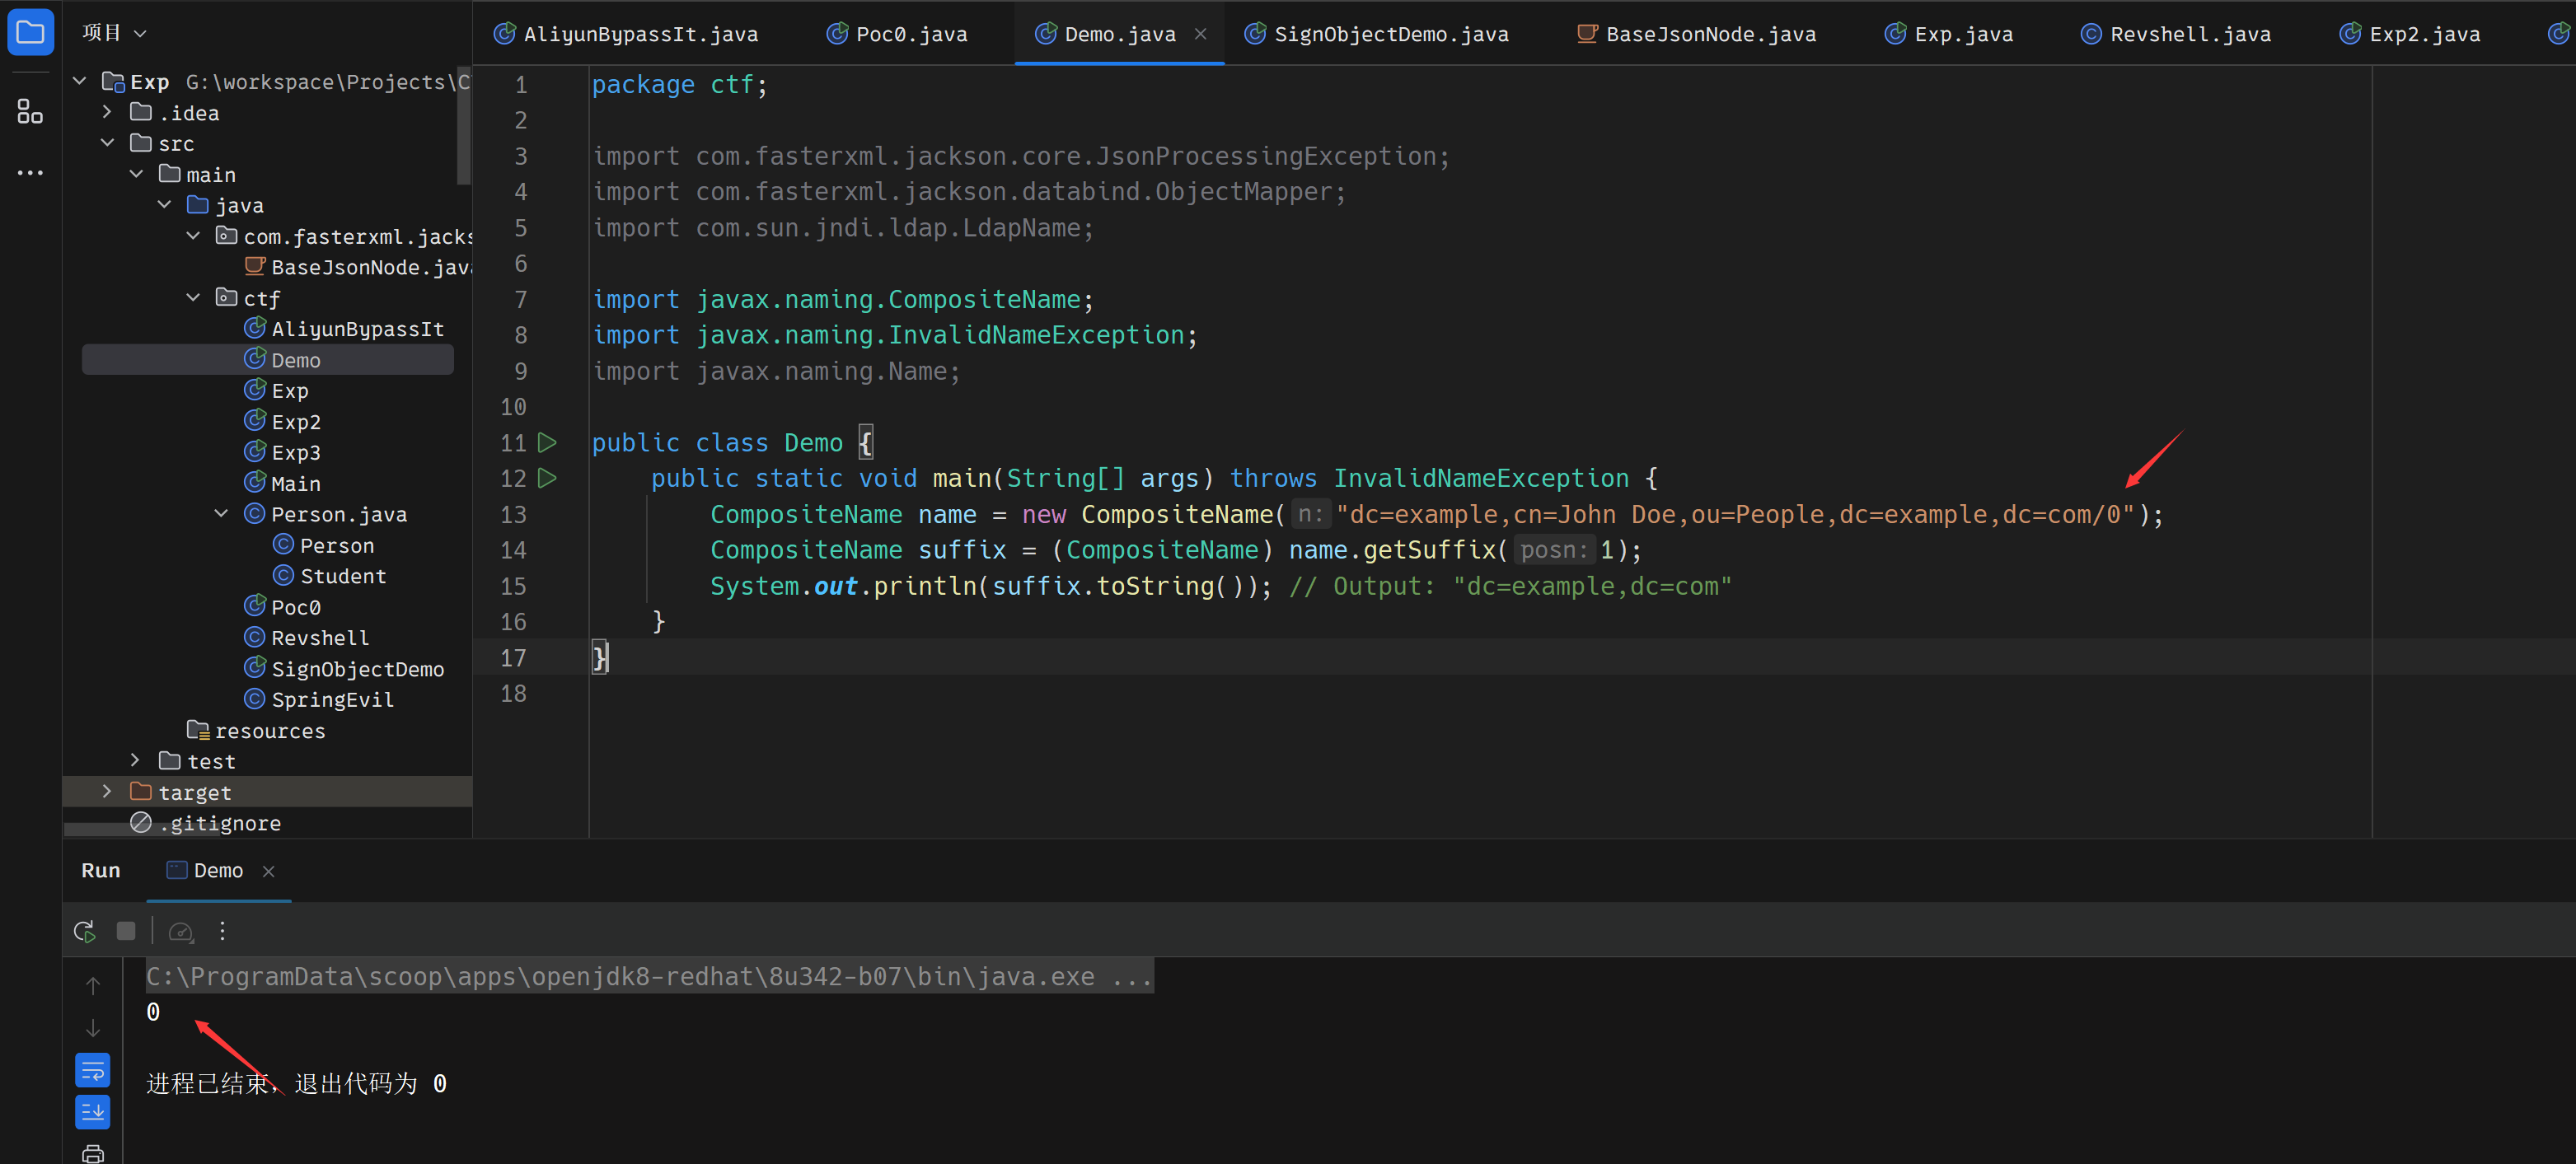Collapse the ctf package node
The width and height of the screenshot is (2576, 1164).
[x=193, y=298]
